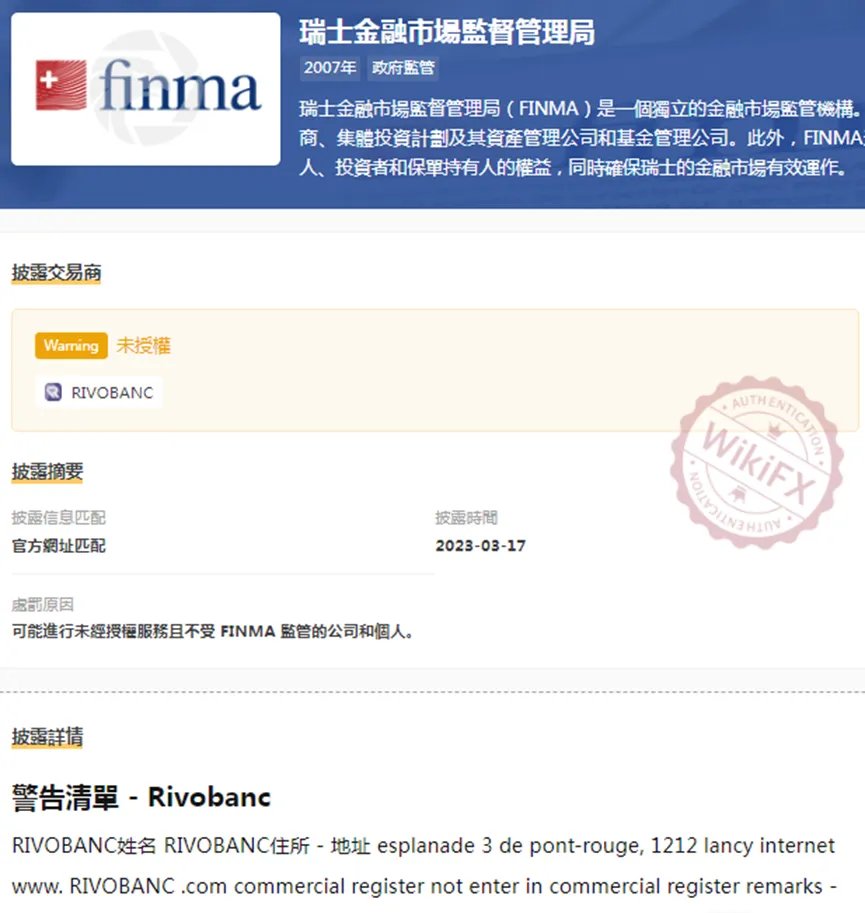Viewport: 865px width, 913px height.
Task: Click the FINMA description paragraph in header
Action: coord(581,138)
